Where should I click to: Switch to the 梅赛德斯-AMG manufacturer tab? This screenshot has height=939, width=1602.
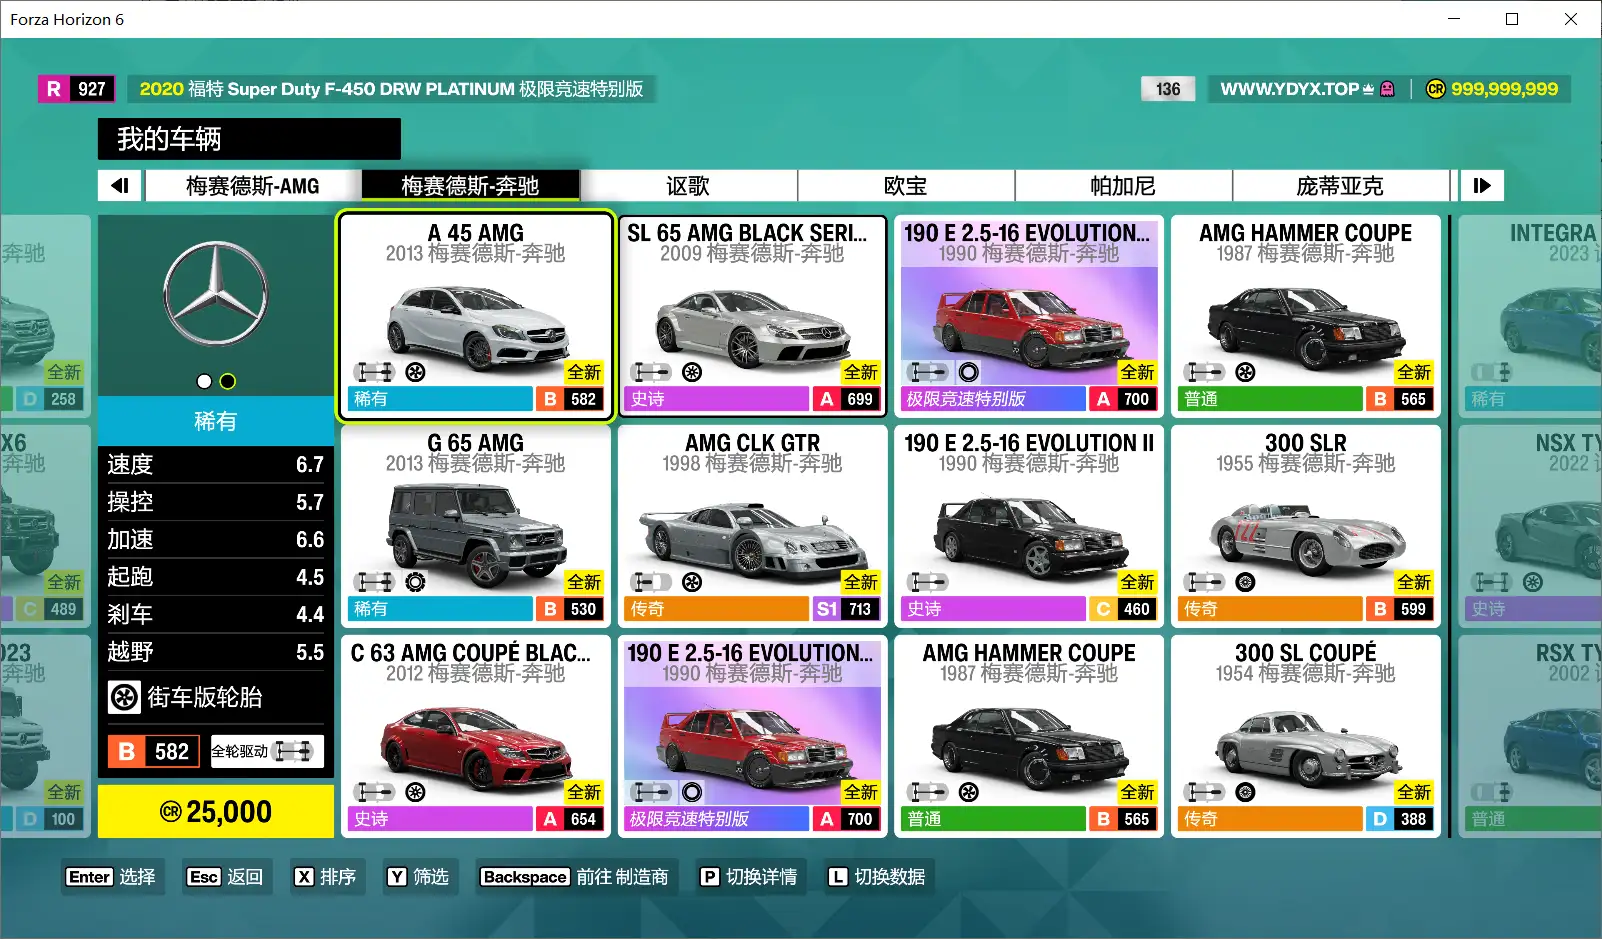[x=253, y=186]
